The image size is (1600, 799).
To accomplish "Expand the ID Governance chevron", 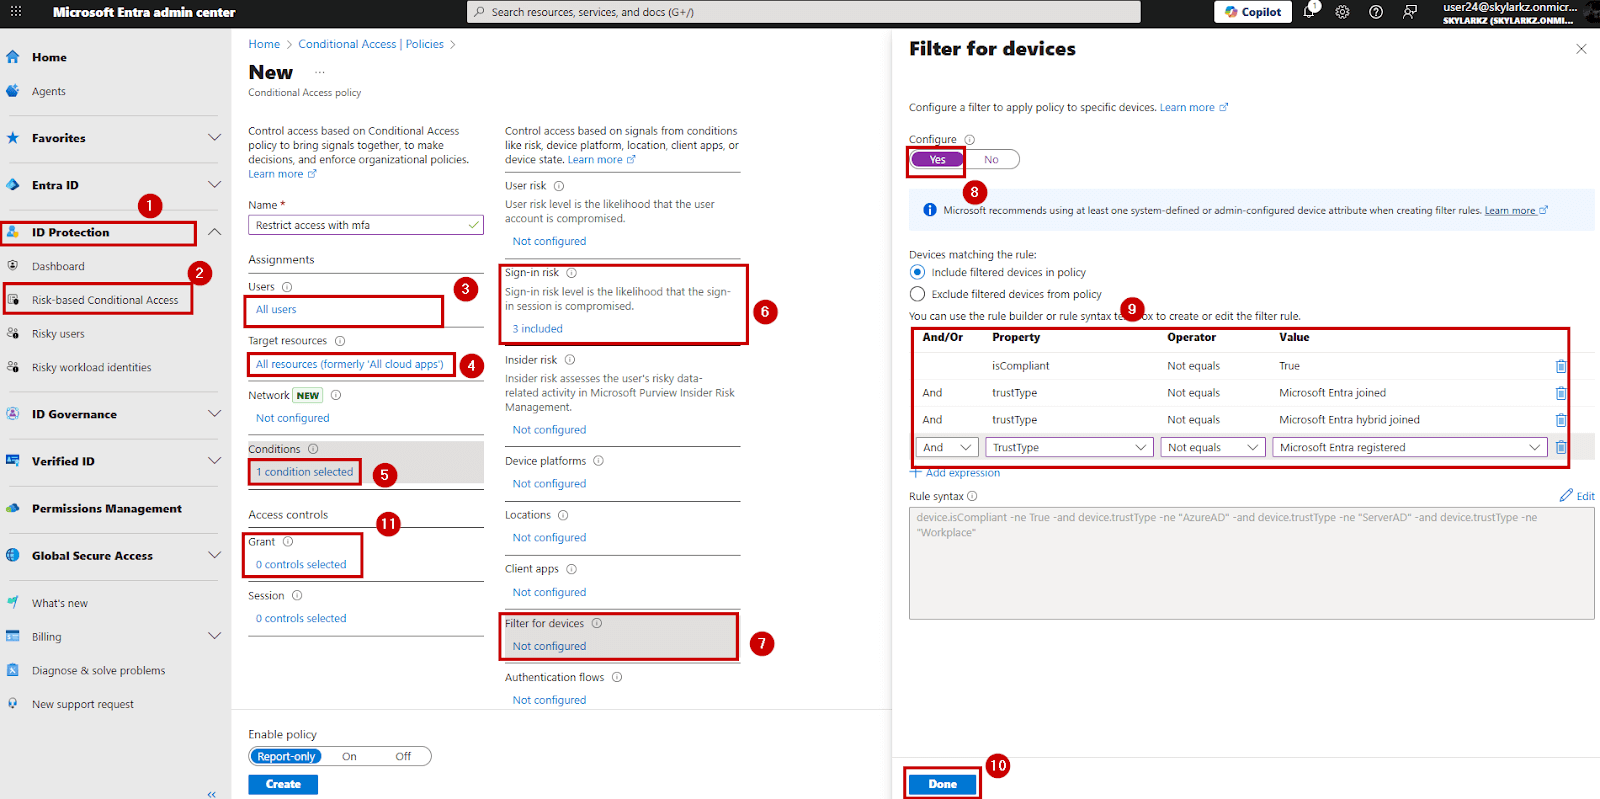I will point(214,413).
